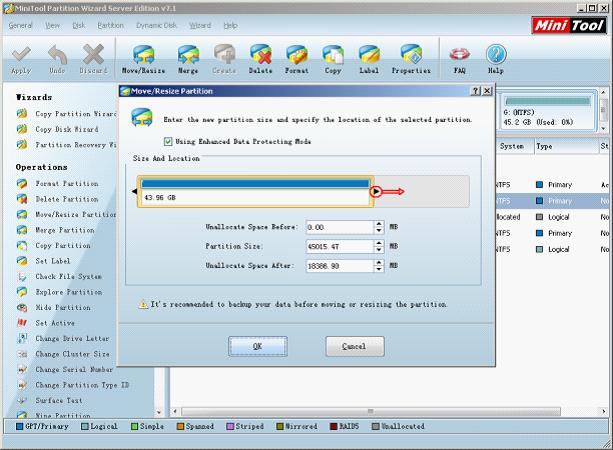The image size is (613, 450).
Task: Click the horizontal scrollbar right arrow
Action: click(x=604, y=411)
